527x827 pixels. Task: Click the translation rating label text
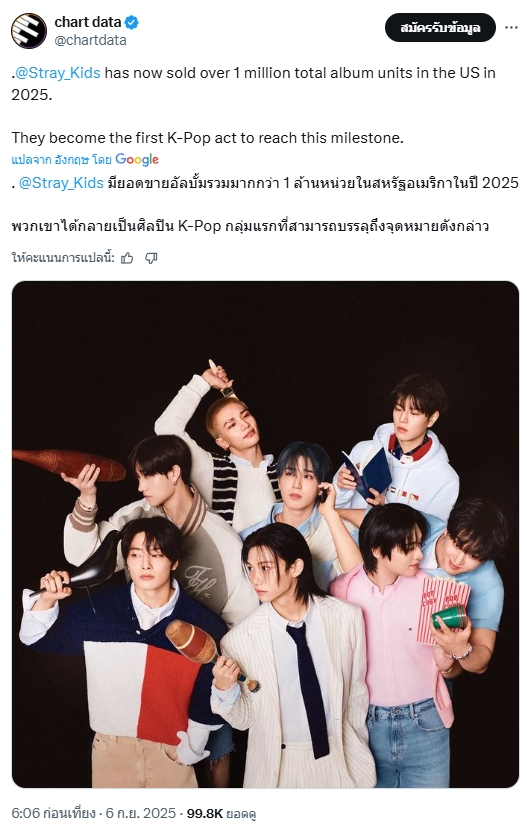pyautogui.click(x=63, y=258)
